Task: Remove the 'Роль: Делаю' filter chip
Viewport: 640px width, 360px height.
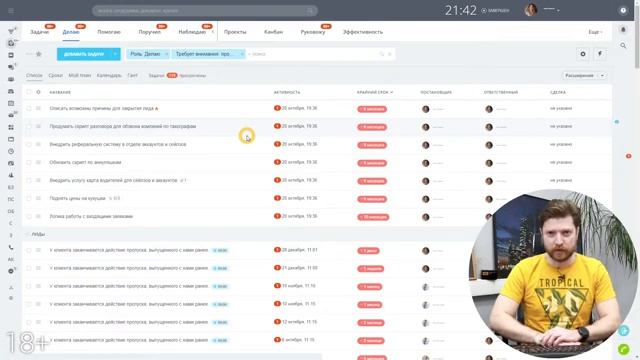Action: (x=166, y=54)
